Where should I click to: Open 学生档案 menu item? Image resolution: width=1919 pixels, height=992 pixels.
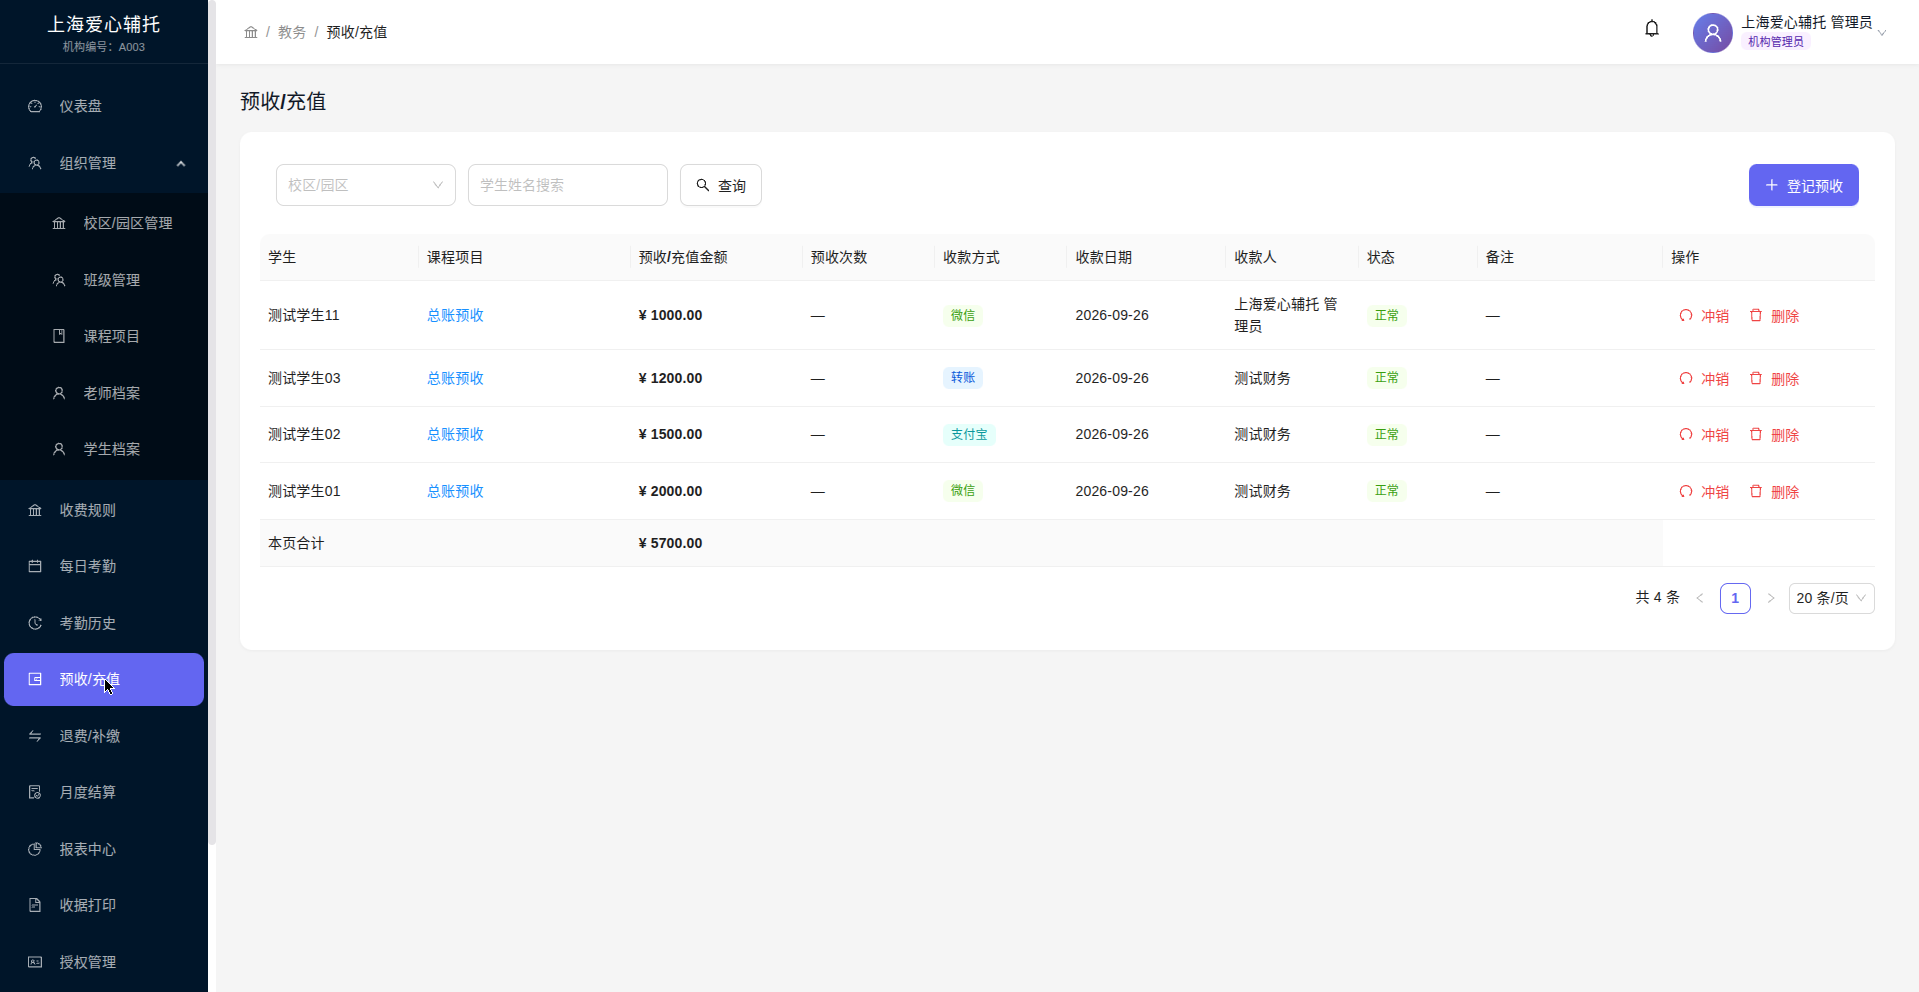pyautogui.click(x=104, y=449)
